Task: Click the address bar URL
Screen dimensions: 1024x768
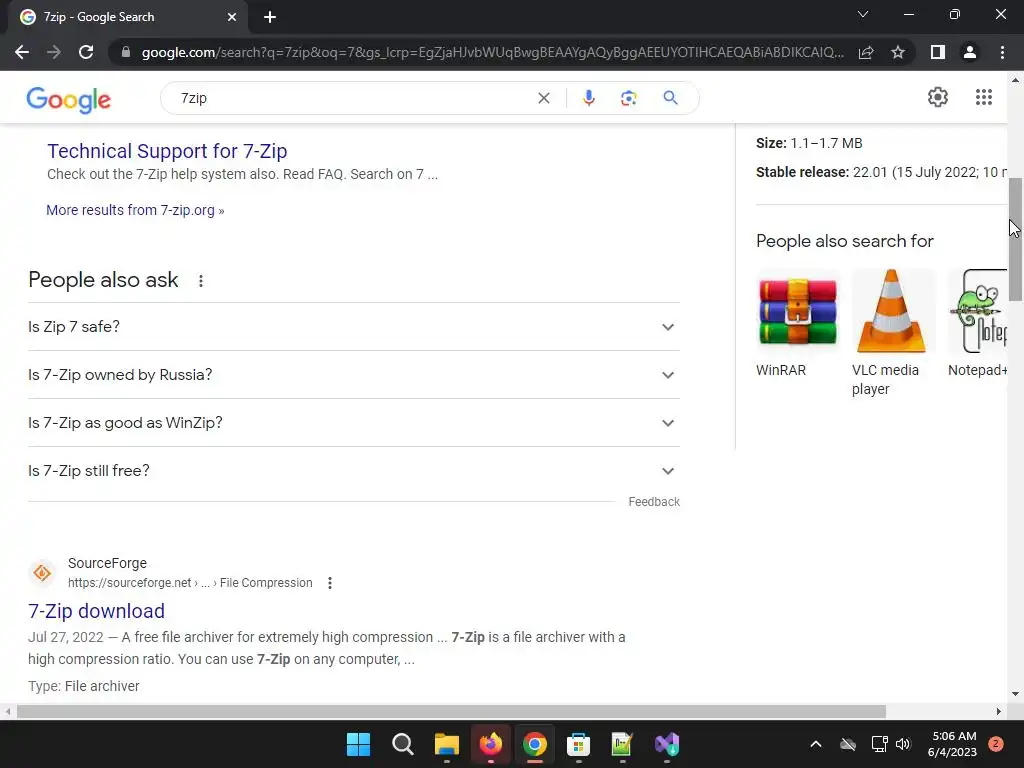Action: click(x=492, y=52)
